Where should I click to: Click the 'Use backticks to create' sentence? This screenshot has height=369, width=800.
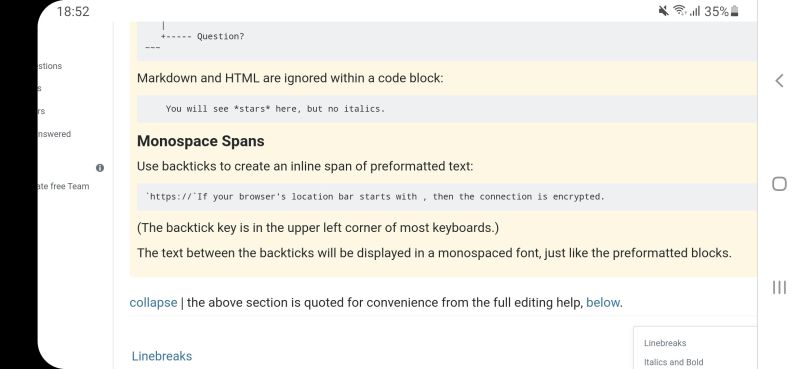click(305, 166)
